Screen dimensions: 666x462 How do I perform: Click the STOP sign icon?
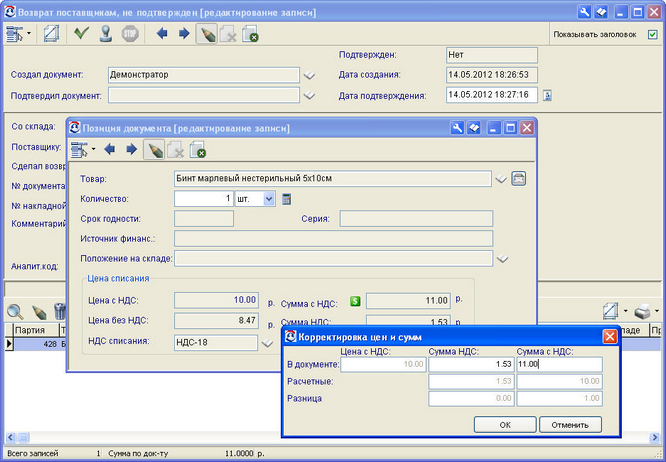tap(130, 33)
